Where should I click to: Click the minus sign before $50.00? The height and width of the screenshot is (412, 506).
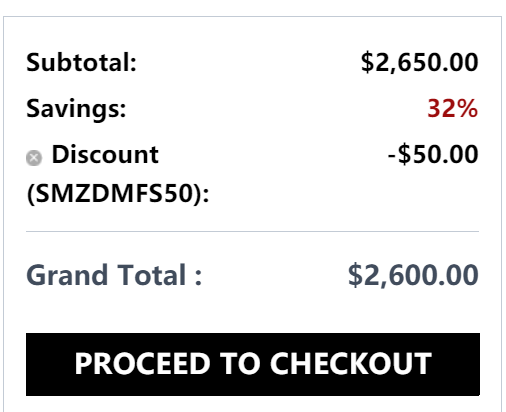tap(392, 156)
